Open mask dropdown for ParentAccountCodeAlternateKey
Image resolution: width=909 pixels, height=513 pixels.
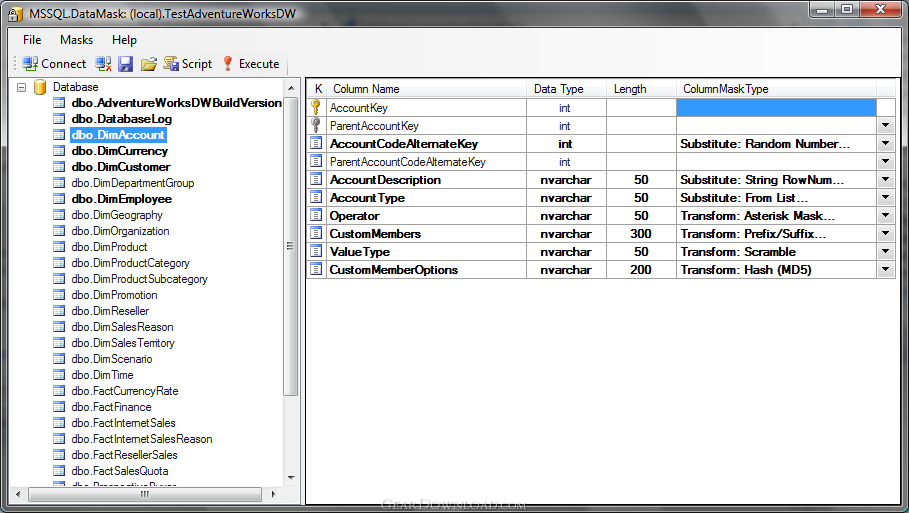click(x=885, y=161)
